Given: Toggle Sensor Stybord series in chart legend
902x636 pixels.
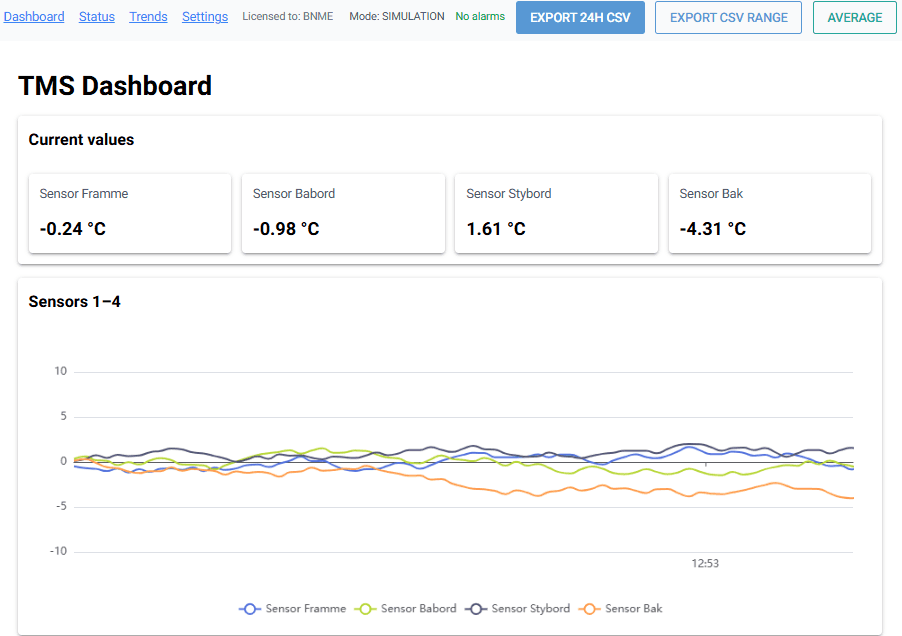Looking at the screenshot, I should (x=517, y=608).
